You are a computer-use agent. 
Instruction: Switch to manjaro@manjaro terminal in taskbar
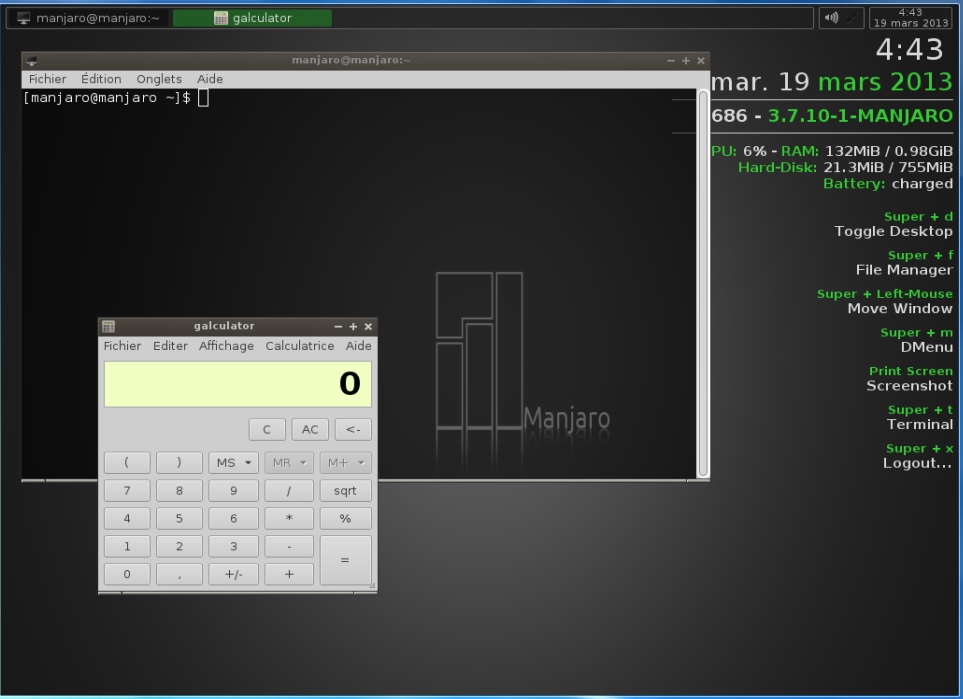(88, 18)
